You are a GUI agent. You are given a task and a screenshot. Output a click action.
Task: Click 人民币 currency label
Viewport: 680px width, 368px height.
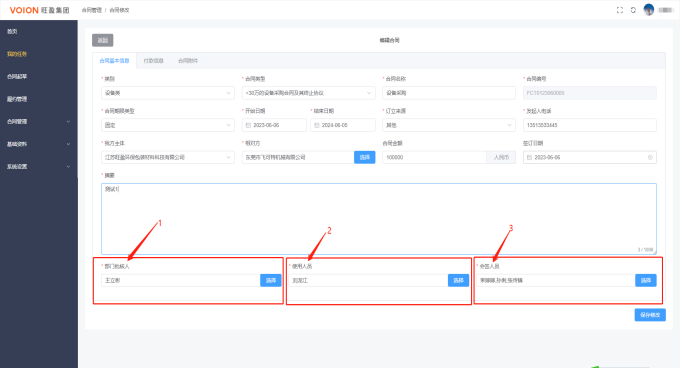[x=501, y=157]
